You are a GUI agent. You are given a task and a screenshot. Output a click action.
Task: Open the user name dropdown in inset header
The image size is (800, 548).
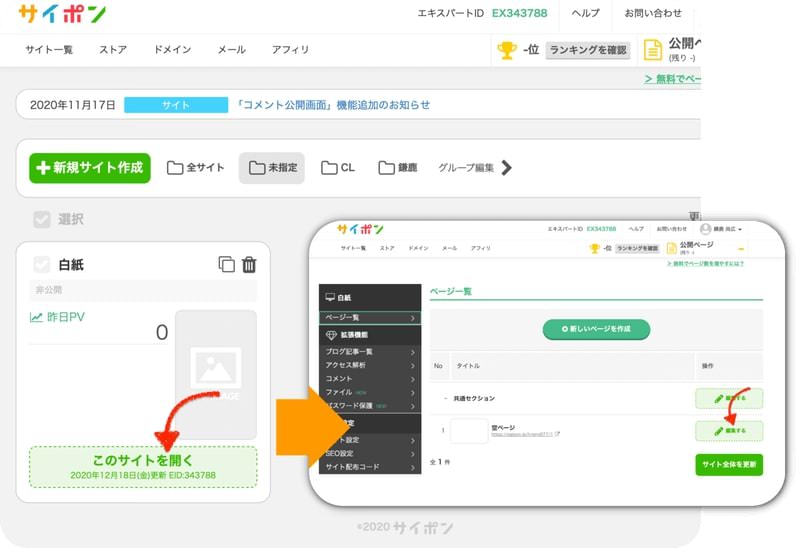coord(727,229)
